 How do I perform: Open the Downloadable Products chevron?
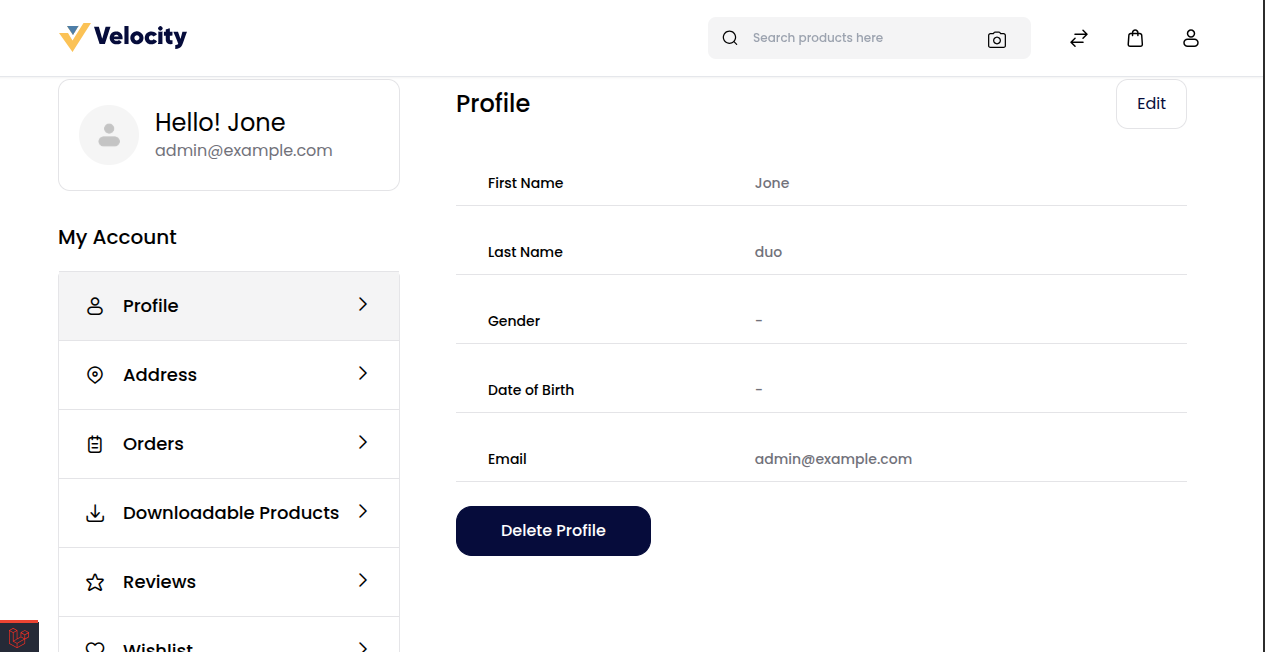(x=362, y=512)
